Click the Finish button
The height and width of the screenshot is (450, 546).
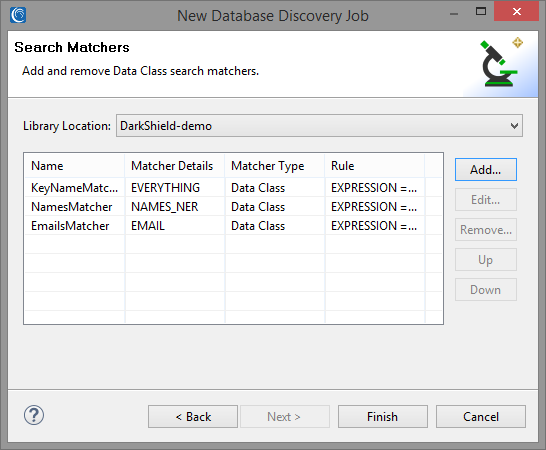coord(382,417)
